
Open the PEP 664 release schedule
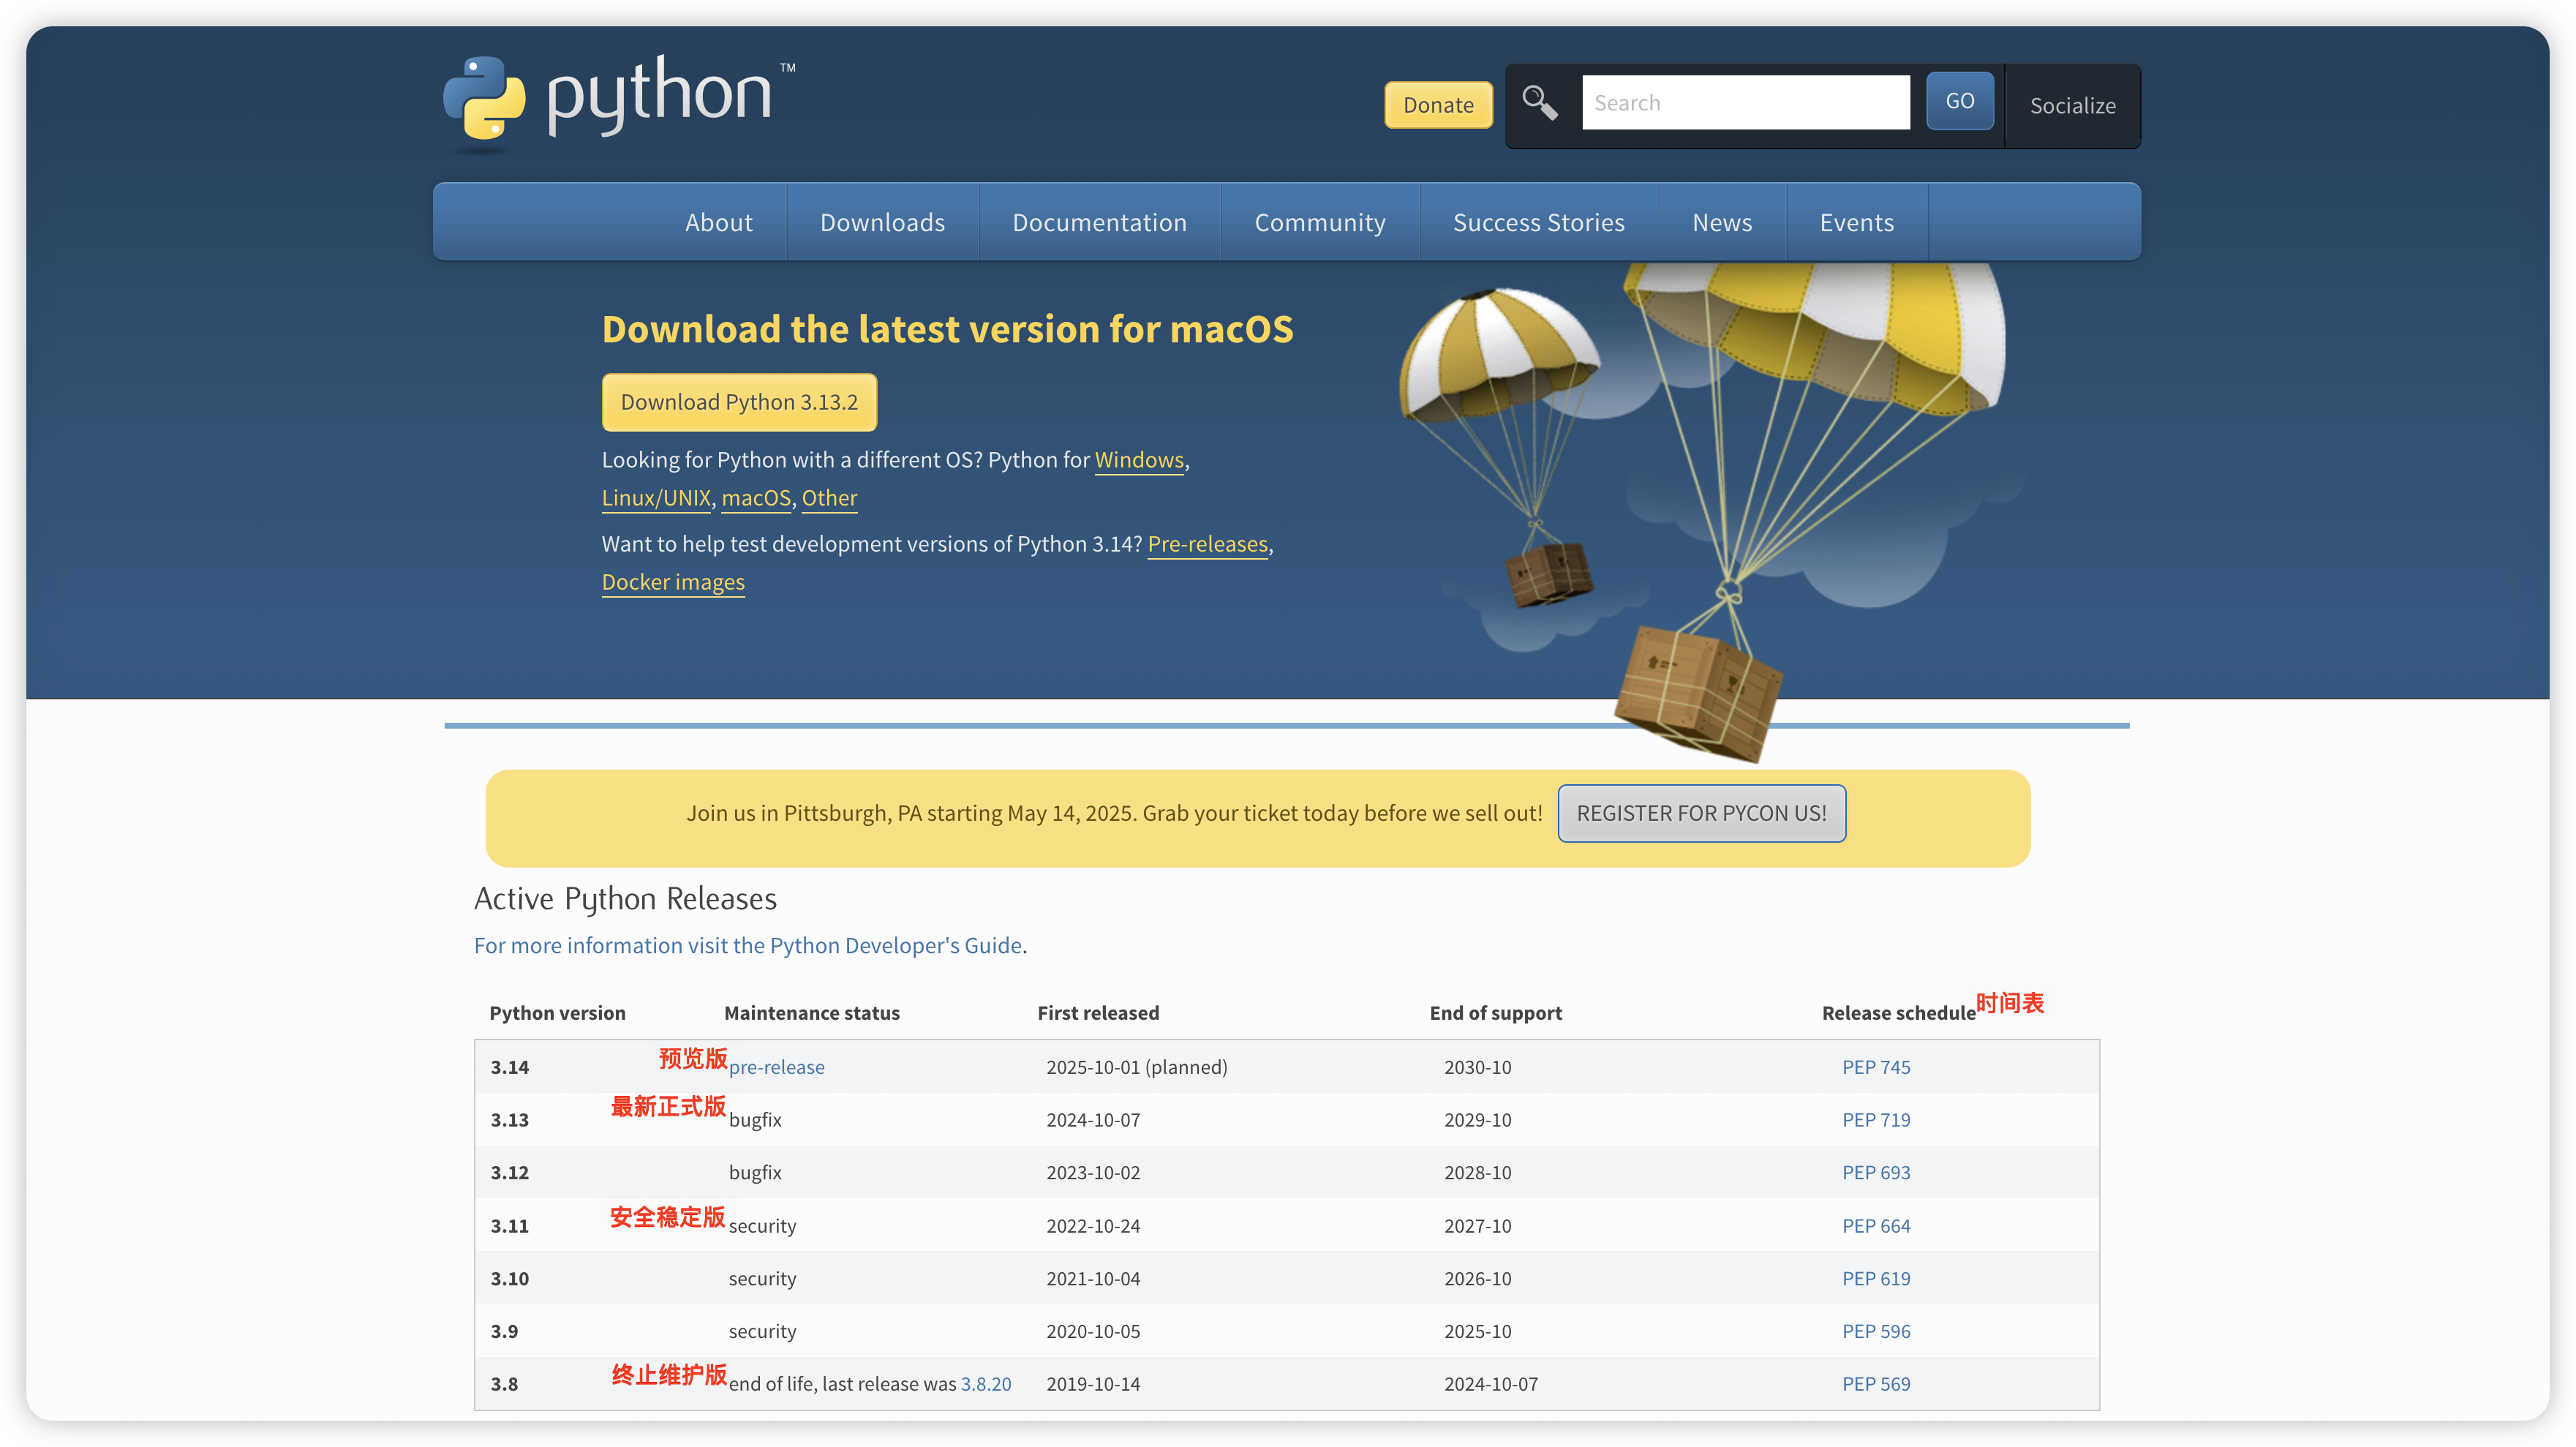pyautogui.click(x=1876, y=1226)
